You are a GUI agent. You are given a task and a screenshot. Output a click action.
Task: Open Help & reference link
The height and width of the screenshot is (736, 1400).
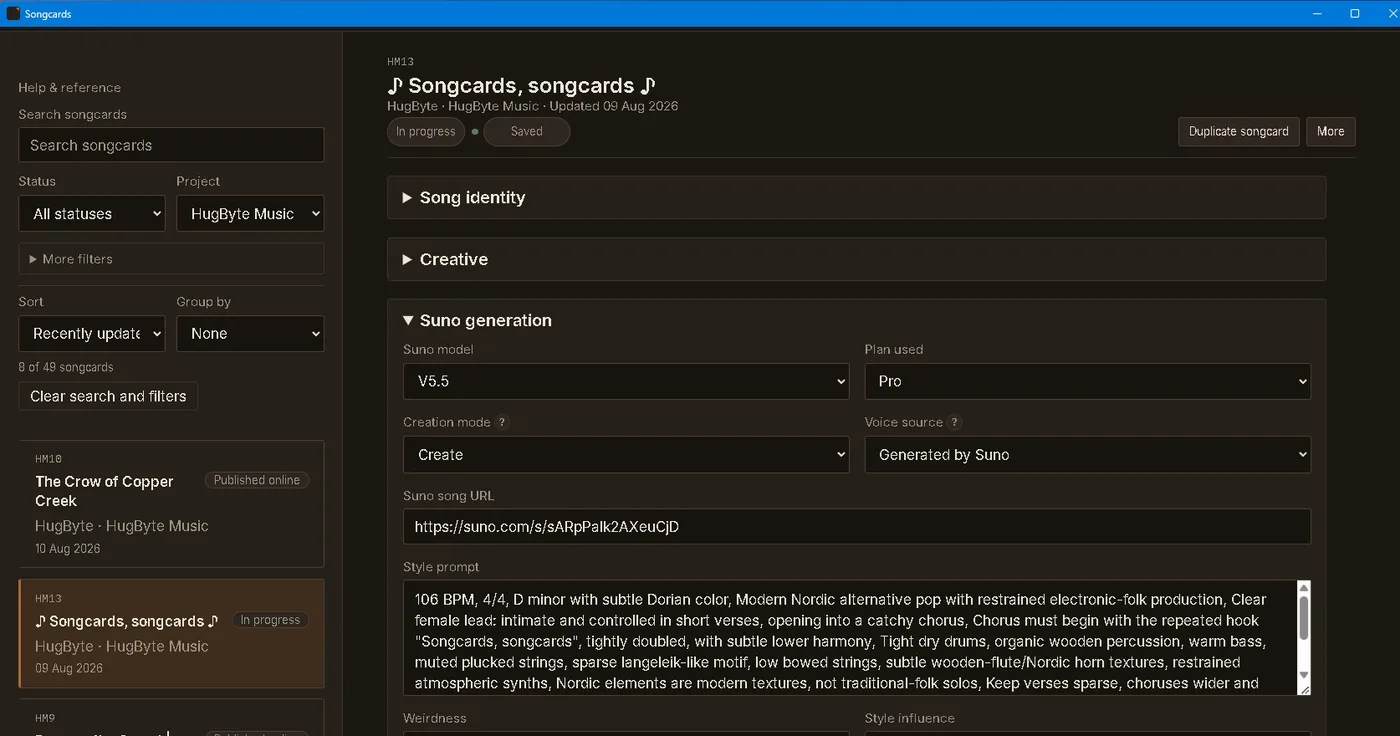pyautogui.click(x=69, y=88)
